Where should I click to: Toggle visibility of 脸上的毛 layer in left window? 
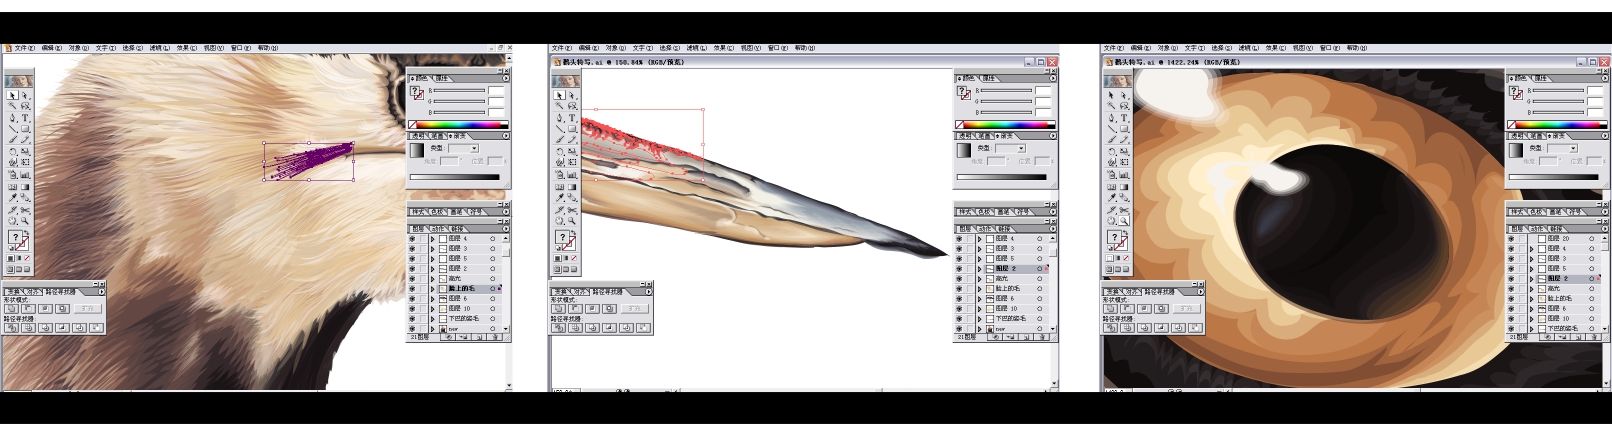point(412,289)
